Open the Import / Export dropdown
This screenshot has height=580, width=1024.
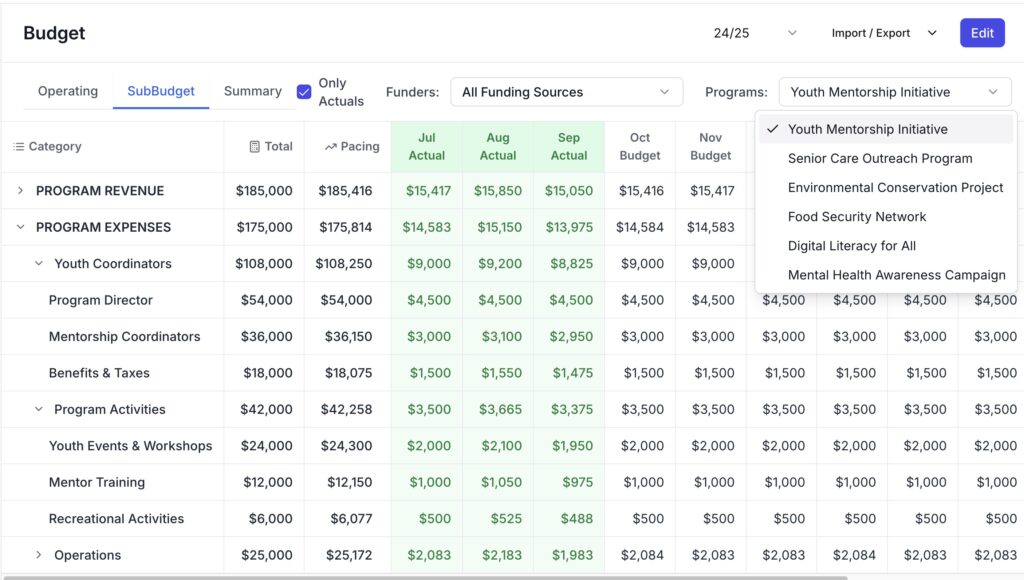884,33
